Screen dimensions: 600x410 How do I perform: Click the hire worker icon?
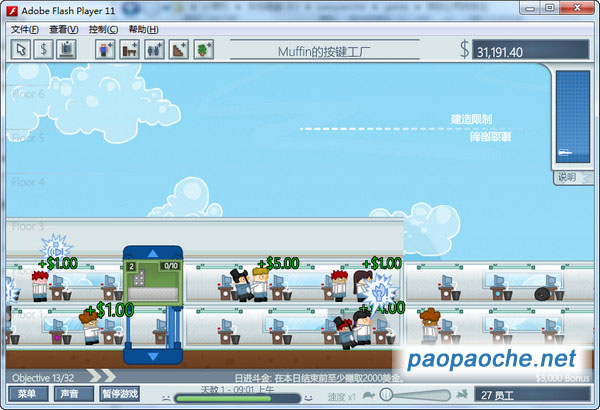(105, 49)
